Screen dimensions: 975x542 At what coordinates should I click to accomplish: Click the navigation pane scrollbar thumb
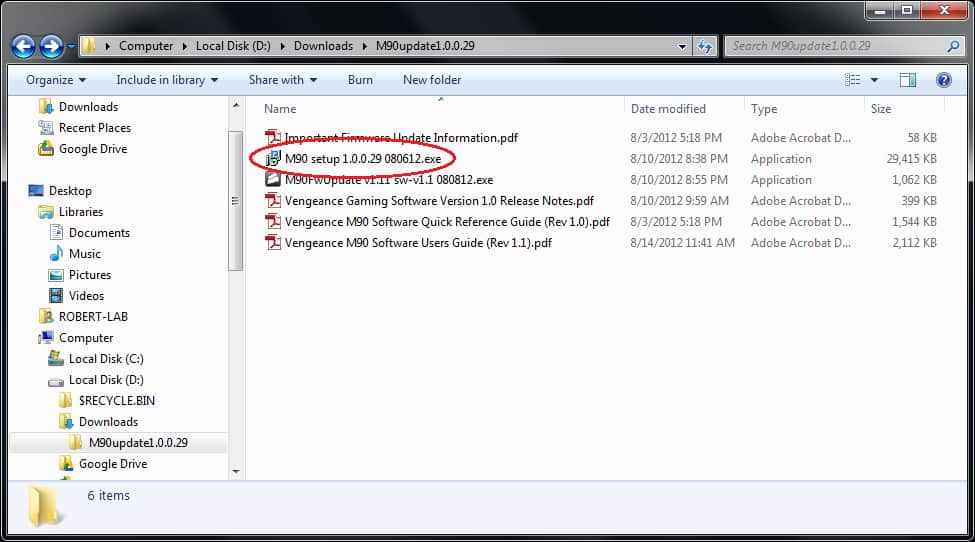[x=235, y=201]
